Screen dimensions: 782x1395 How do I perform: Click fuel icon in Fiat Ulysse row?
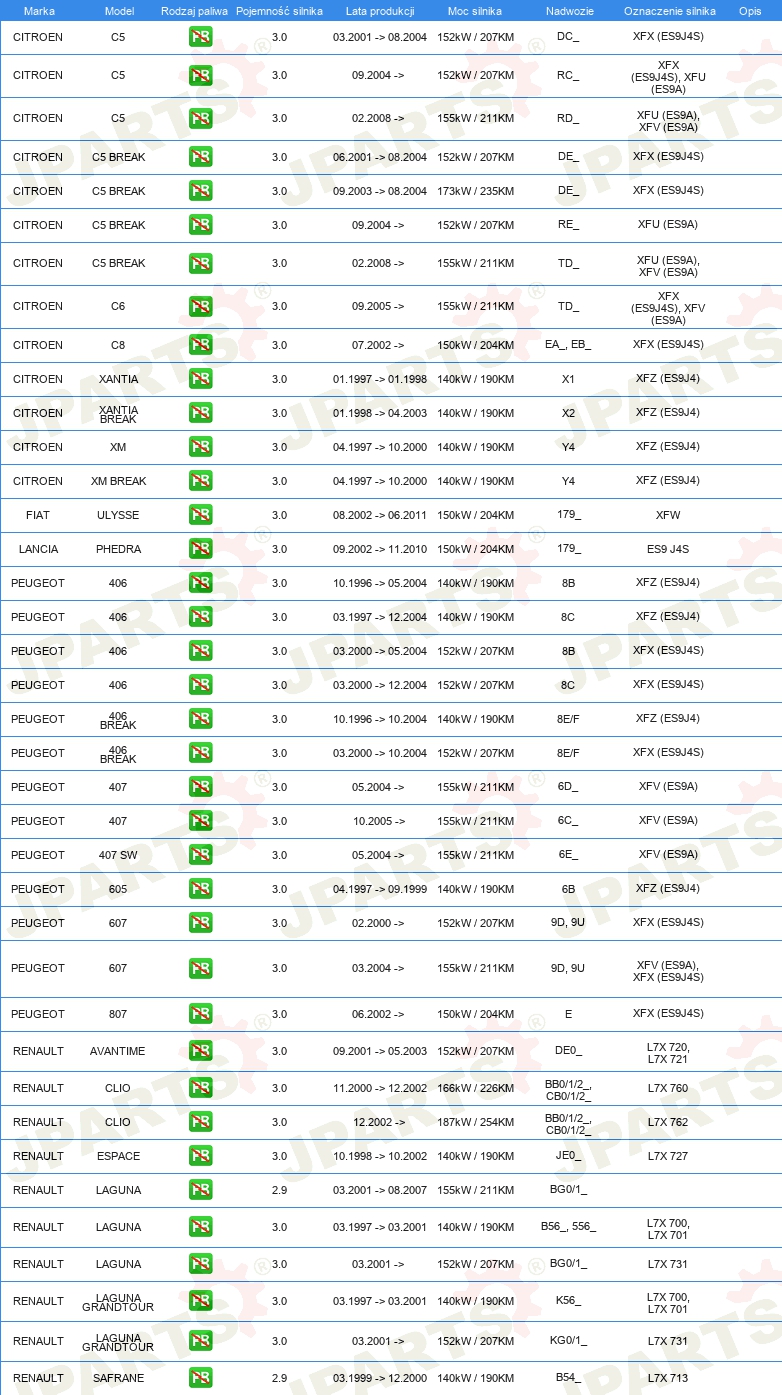[200, 515]
